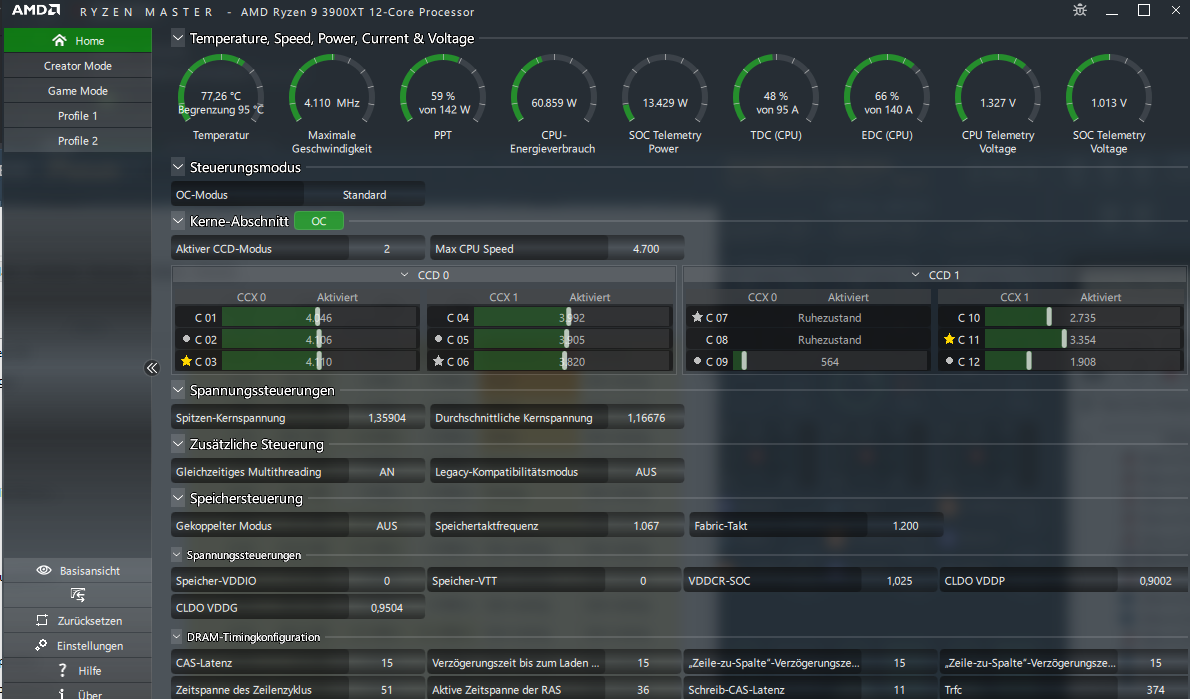Click the Aktiver CCD-Modus value 2

386,249
